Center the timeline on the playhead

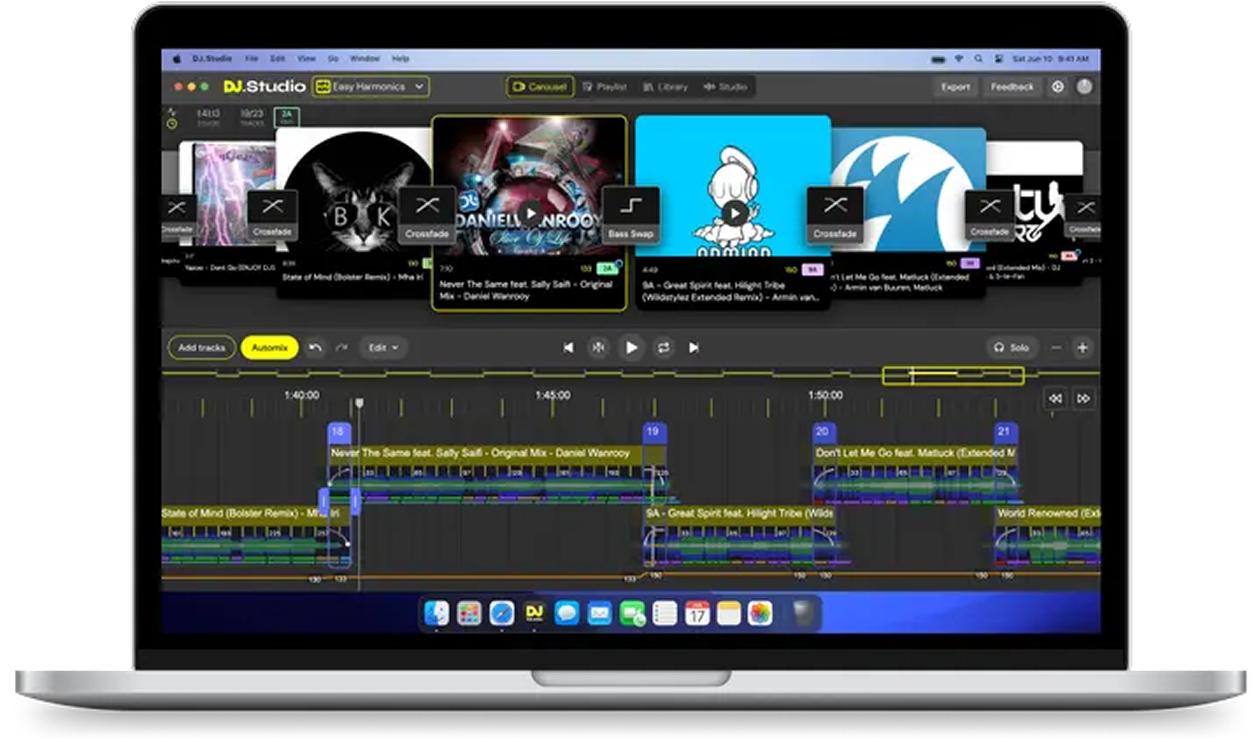[598, 348]
